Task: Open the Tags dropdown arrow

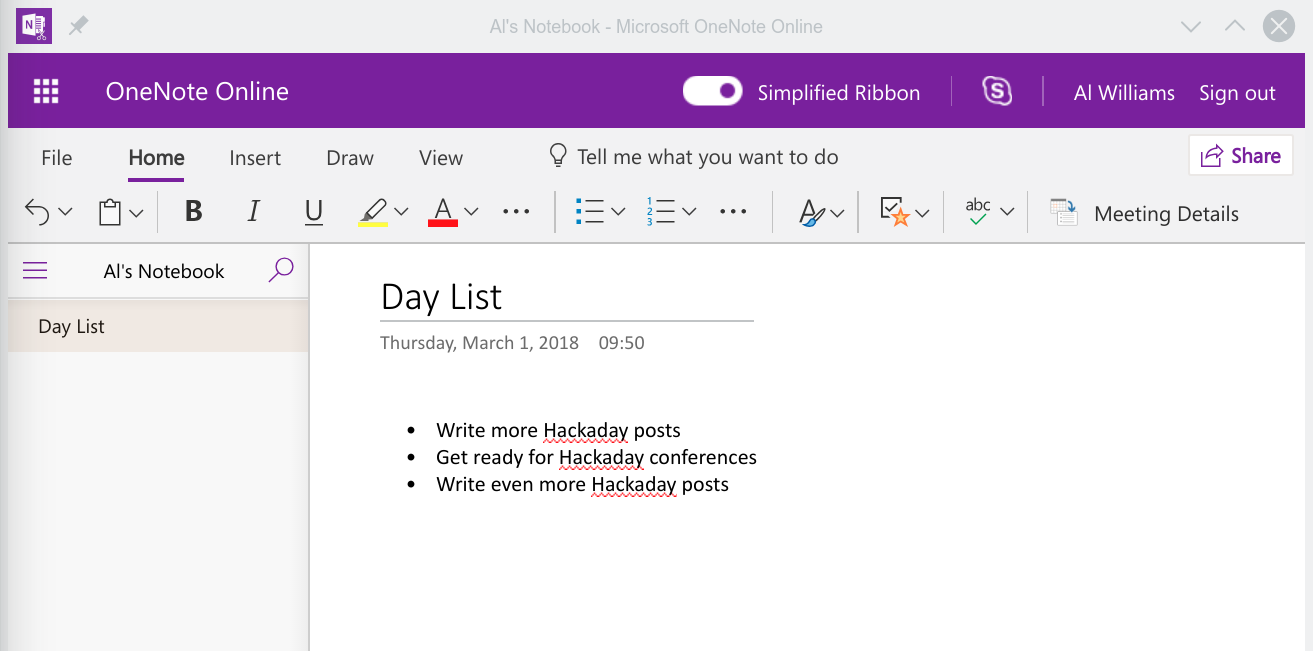Action: pyautogui.click(x=922, y=213)
